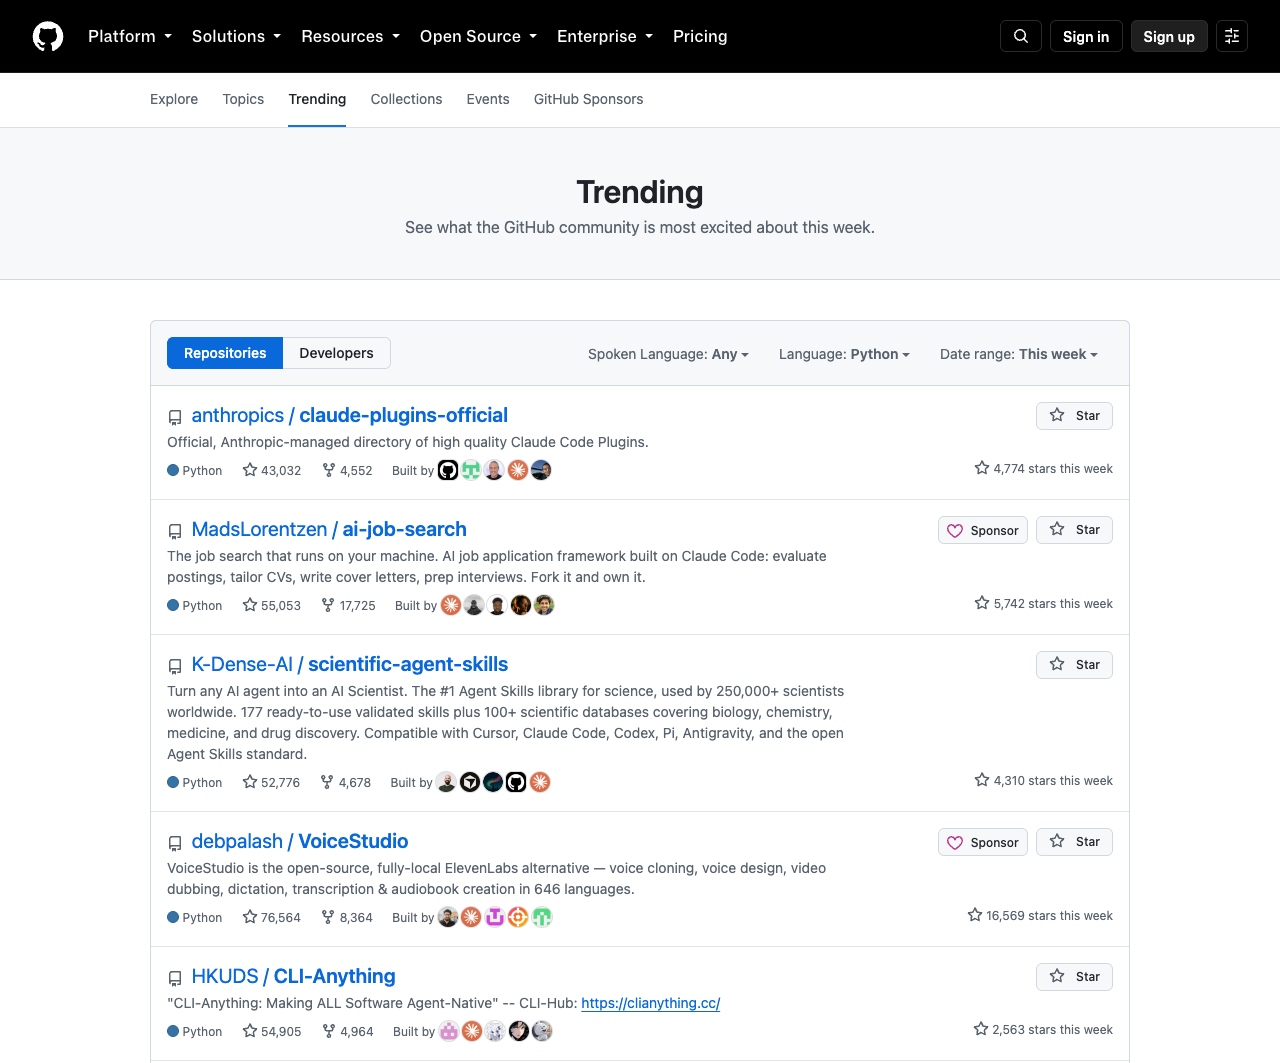
Task: Switch to Repositories view
Action: tap(225, 353)
